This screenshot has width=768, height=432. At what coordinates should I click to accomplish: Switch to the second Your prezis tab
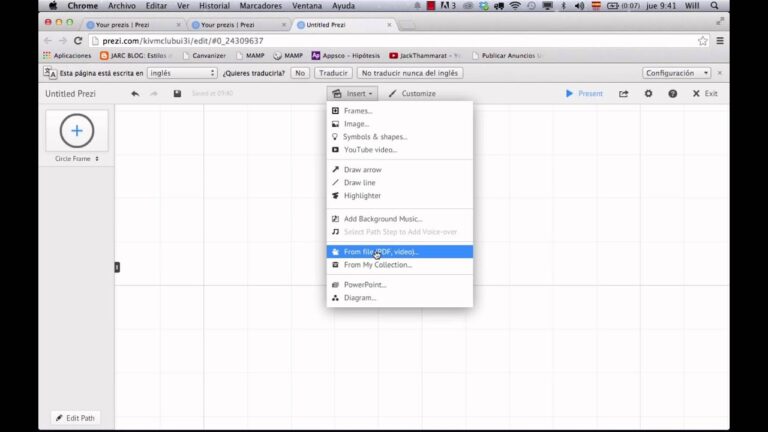coord(239,24)
